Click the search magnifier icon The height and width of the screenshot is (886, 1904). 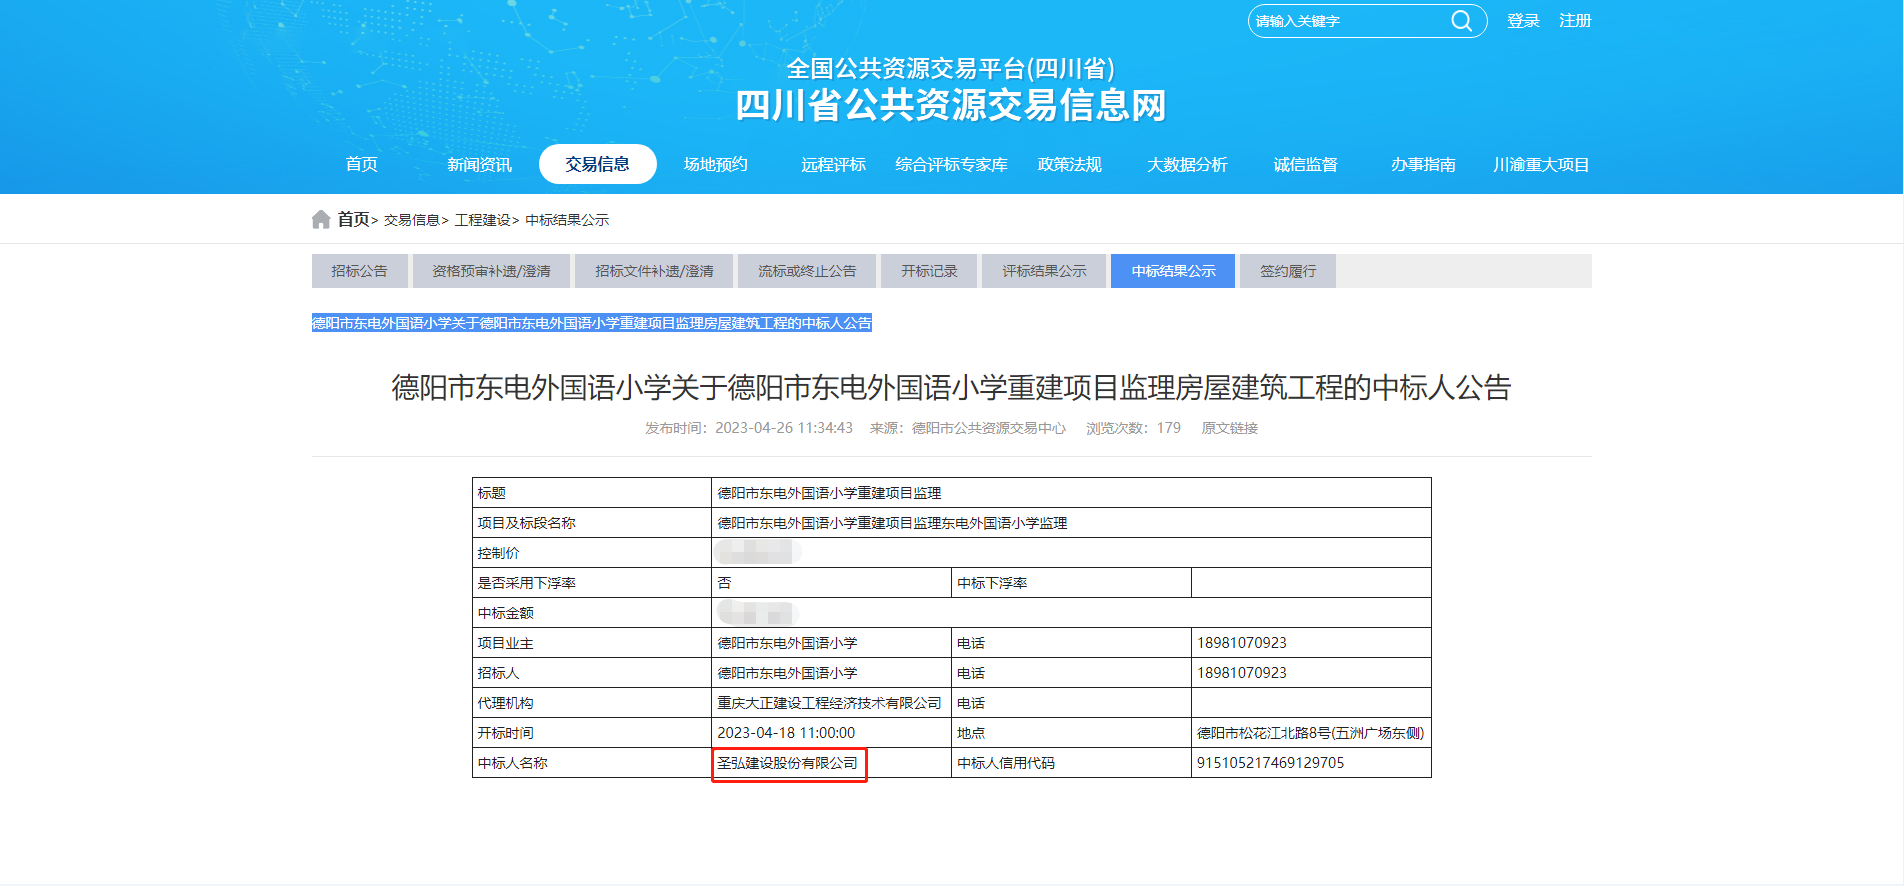pyautogui.click(x=1461, y=21)
